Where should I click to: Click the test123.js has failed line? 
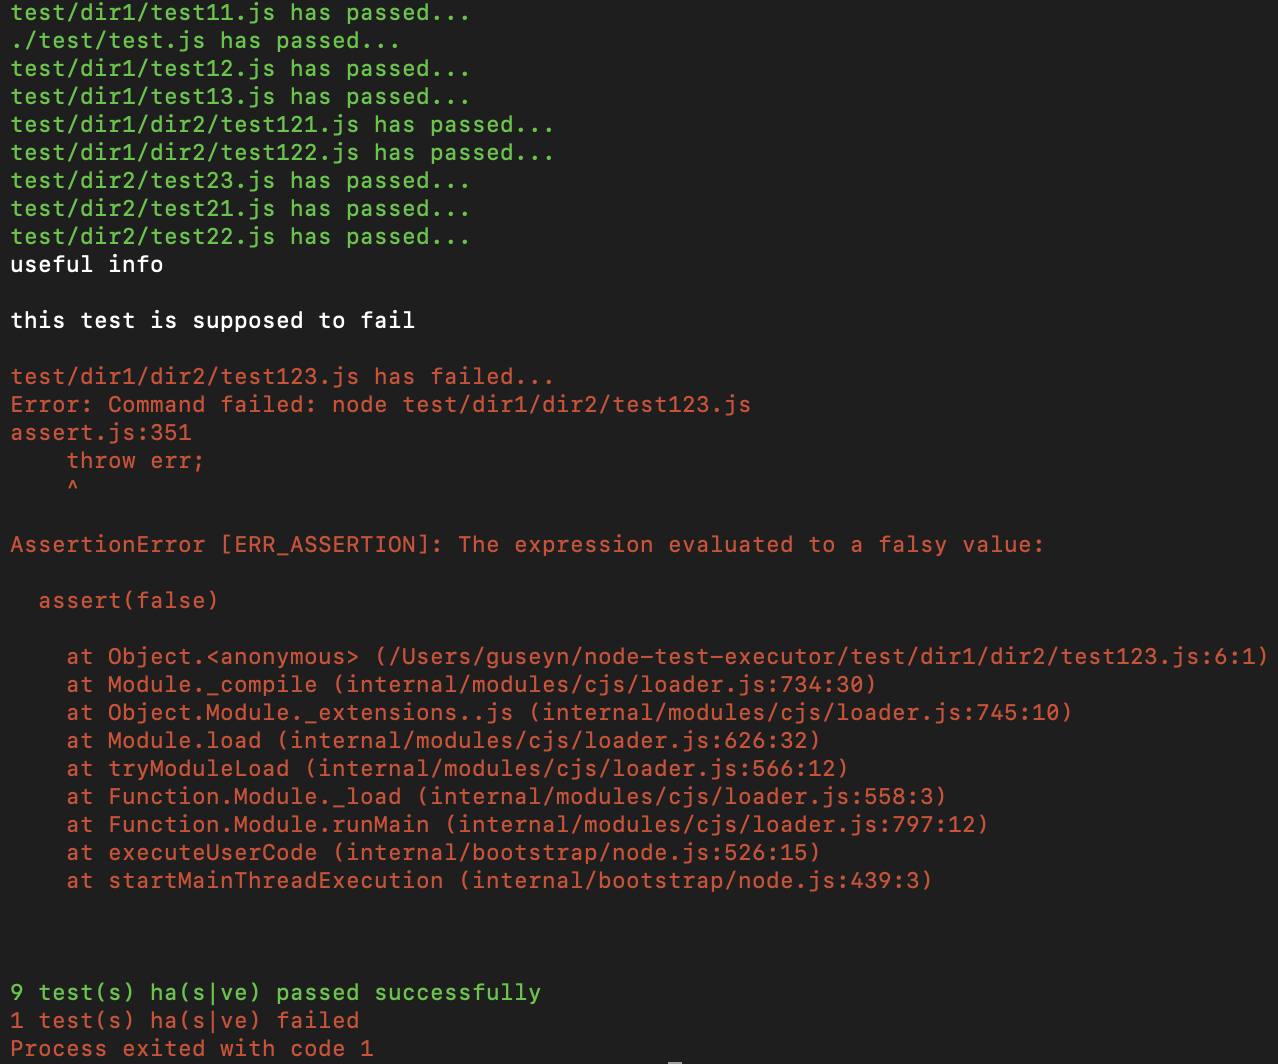282,377
